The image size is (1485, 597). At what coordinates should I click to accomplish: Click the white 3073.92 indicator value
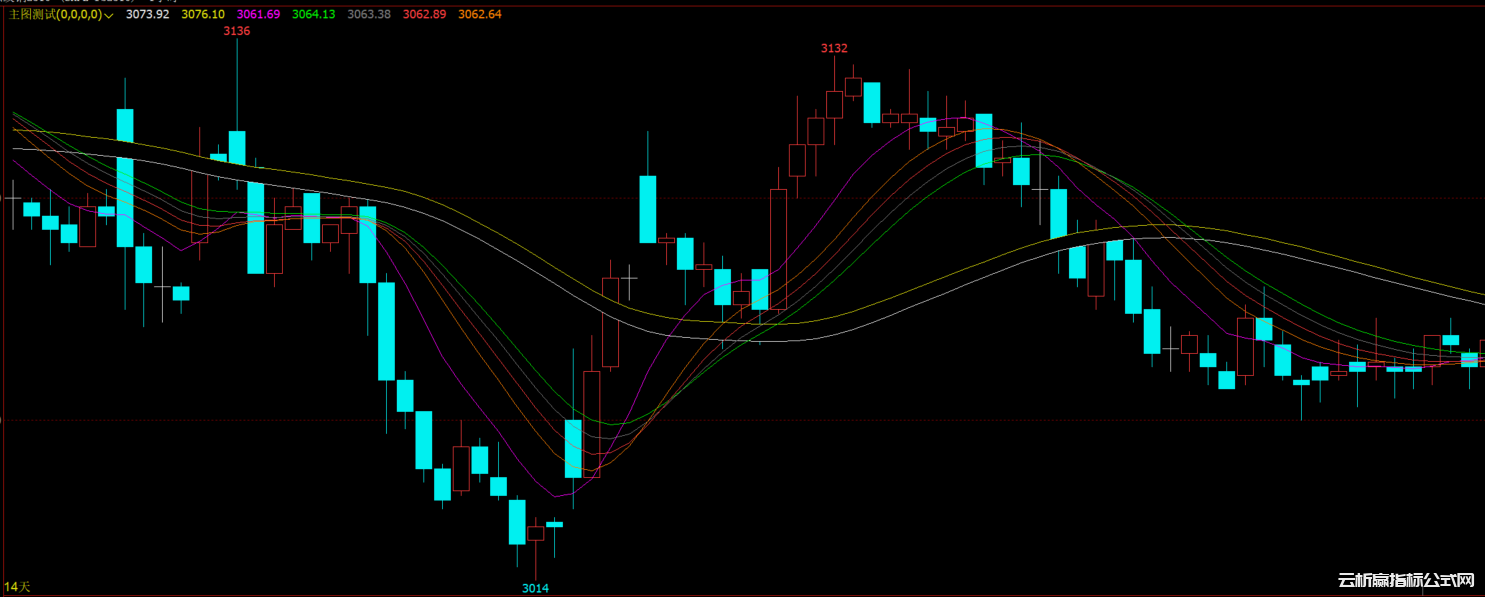147,15
